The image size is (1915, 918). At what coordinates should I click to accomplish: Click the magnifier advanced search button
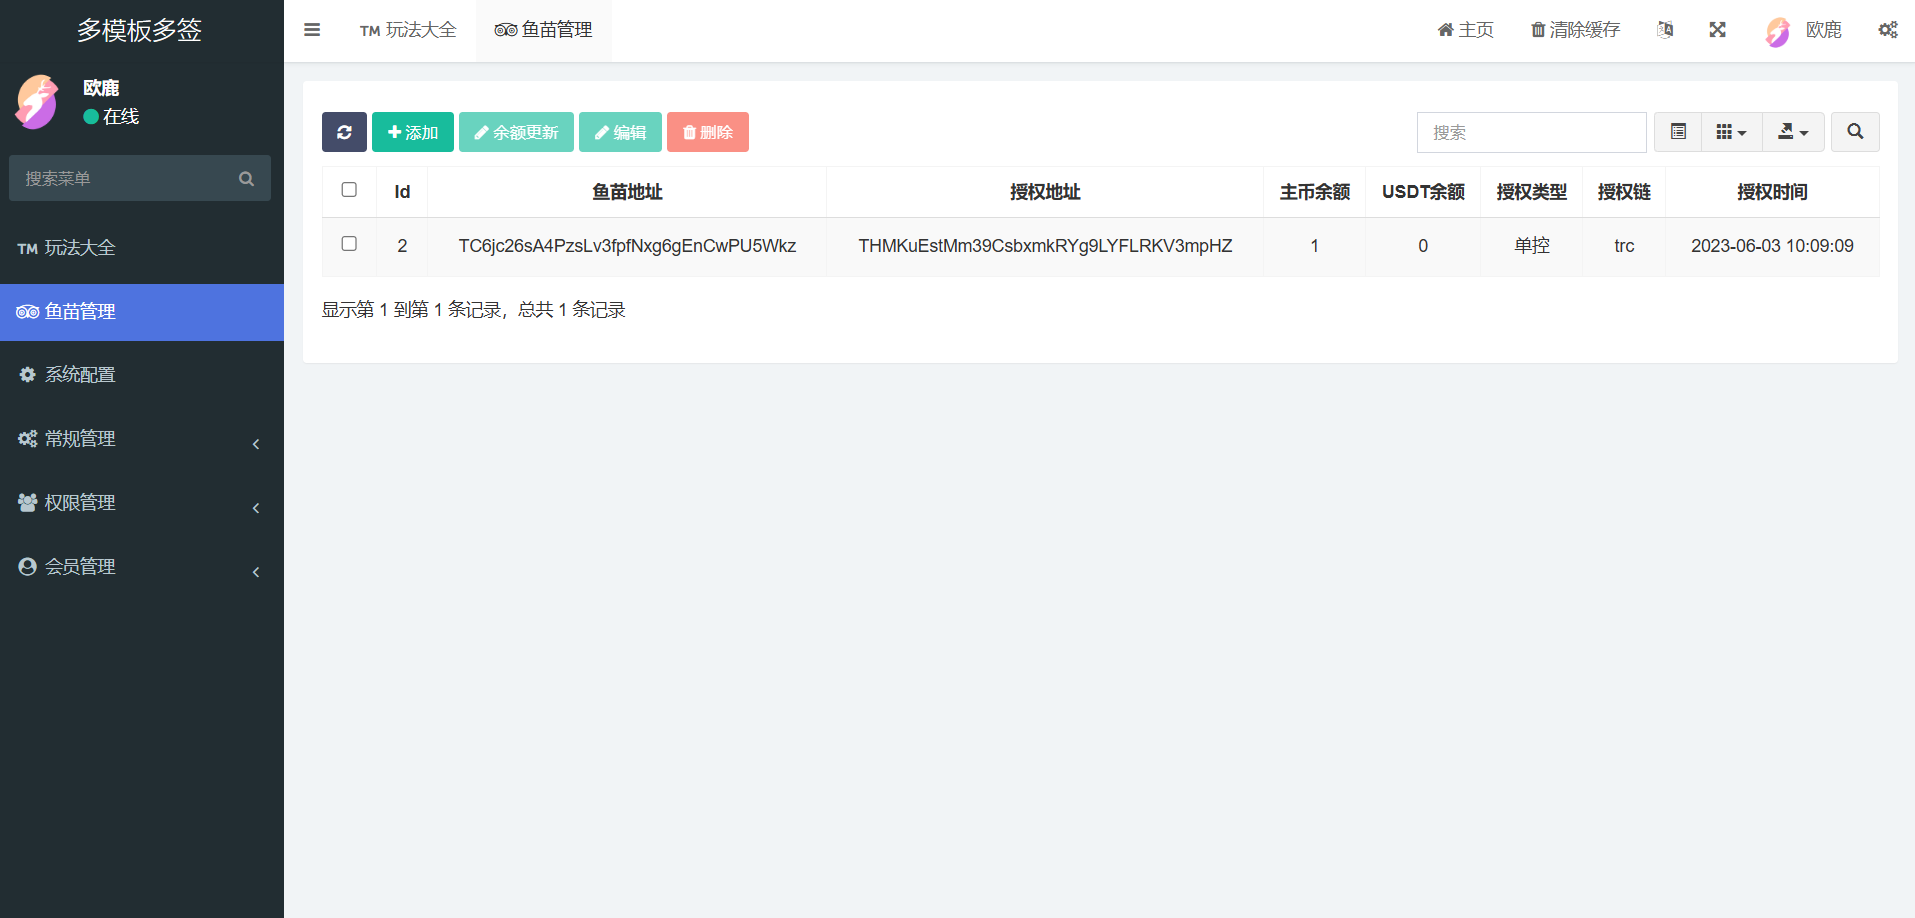(x=1854, y=132)
